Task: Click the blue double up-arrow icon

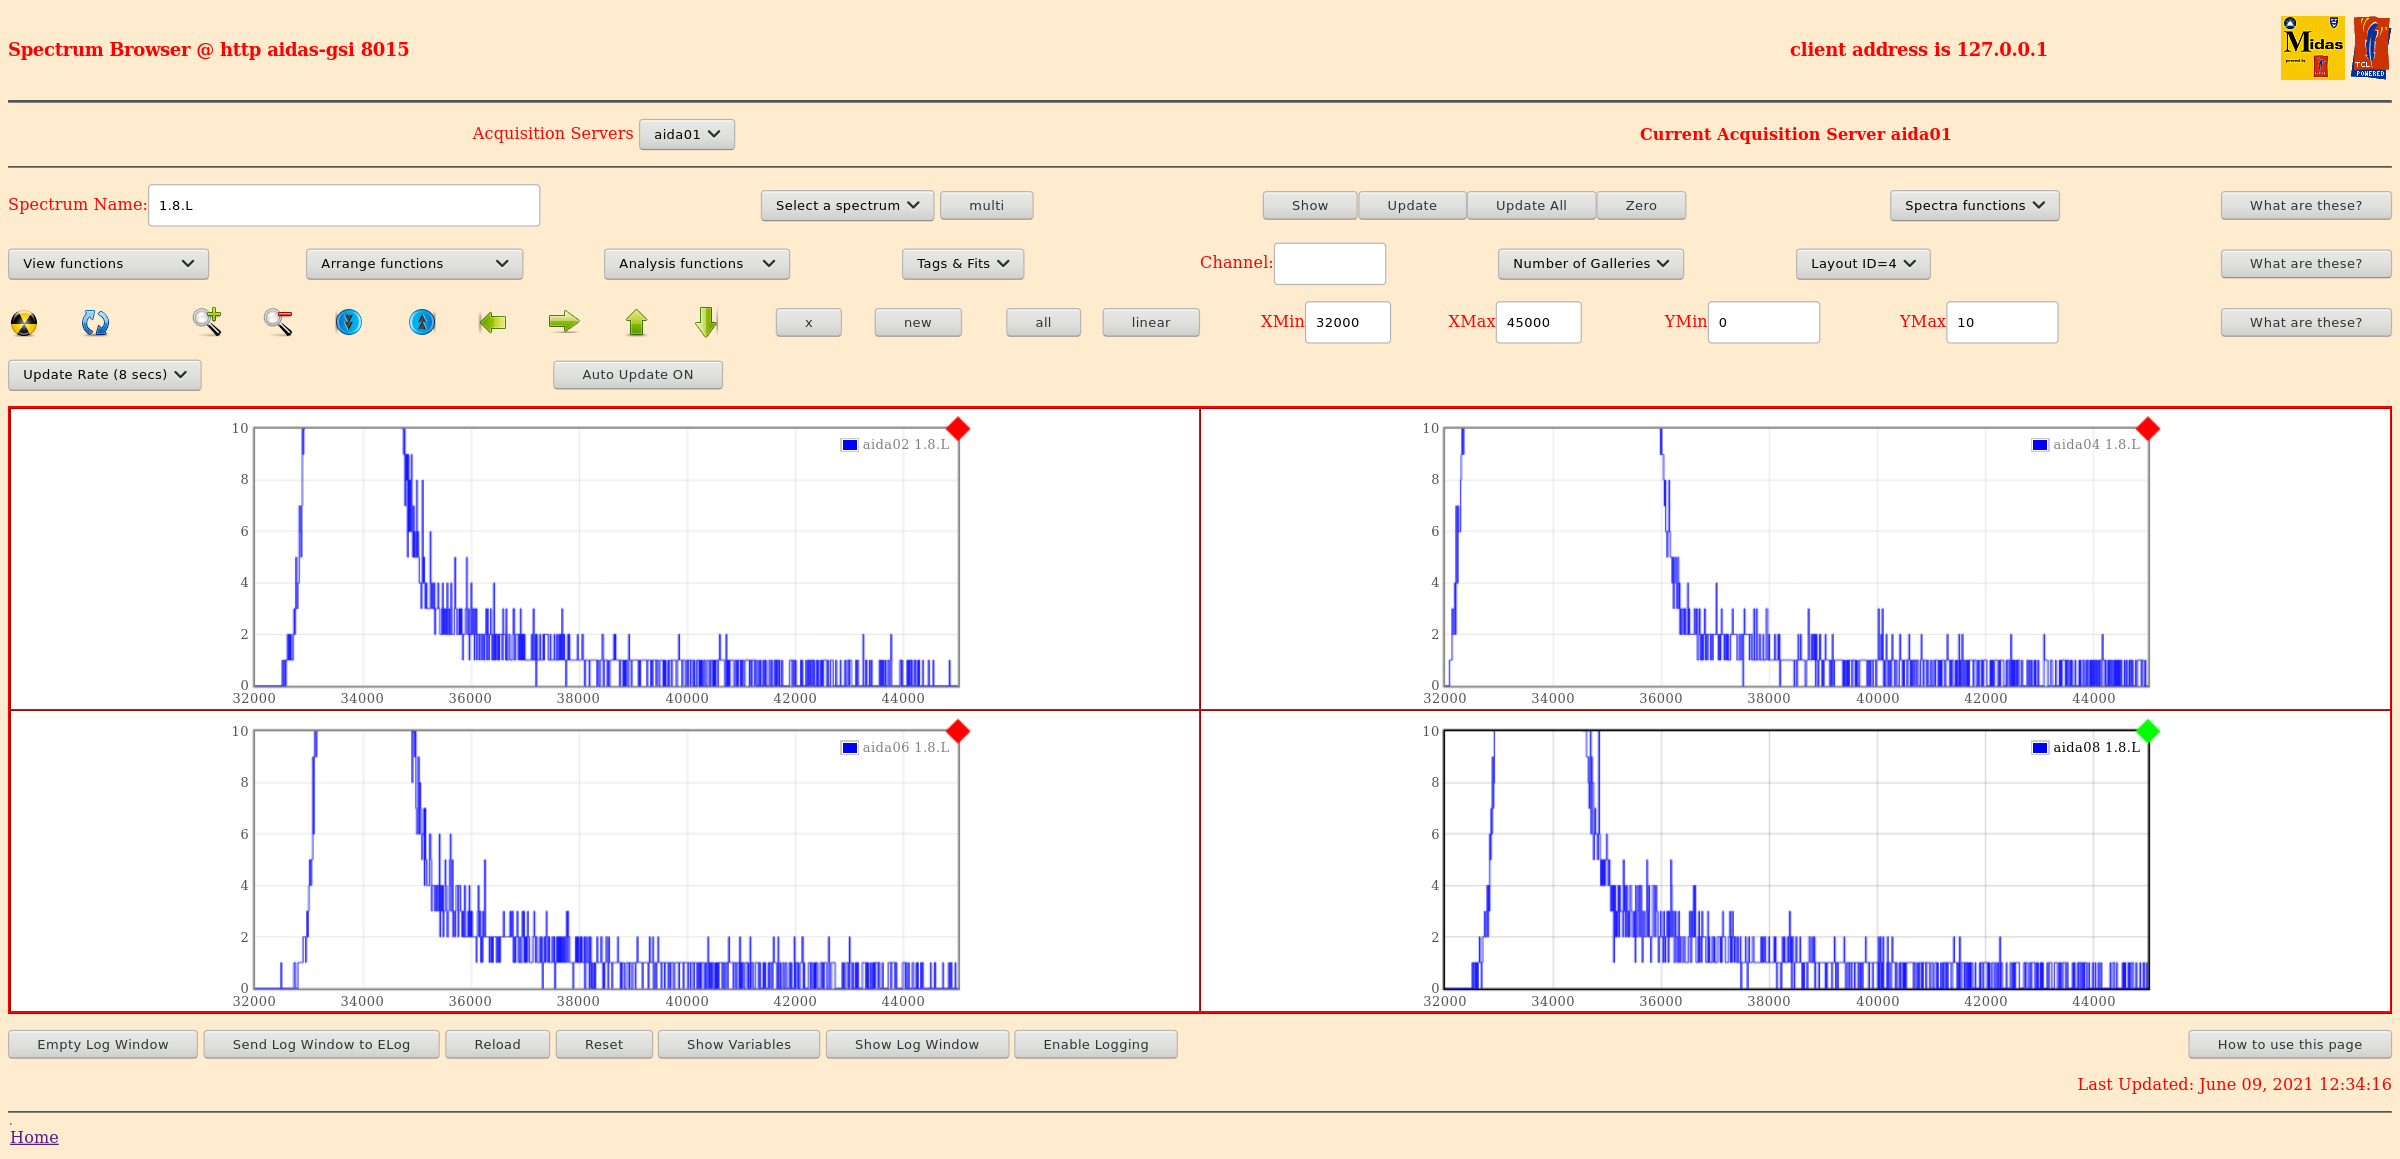Action: pyautogui.click(x=422, y=322)
